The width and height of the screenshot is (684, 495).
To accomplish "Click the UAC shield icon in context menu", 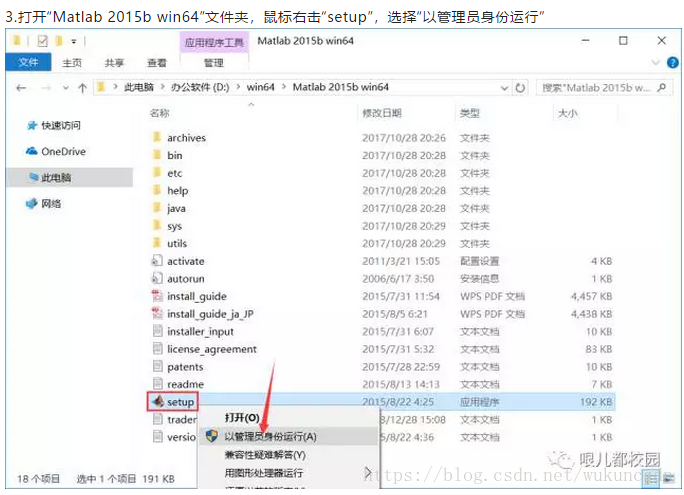I will 212,436.
